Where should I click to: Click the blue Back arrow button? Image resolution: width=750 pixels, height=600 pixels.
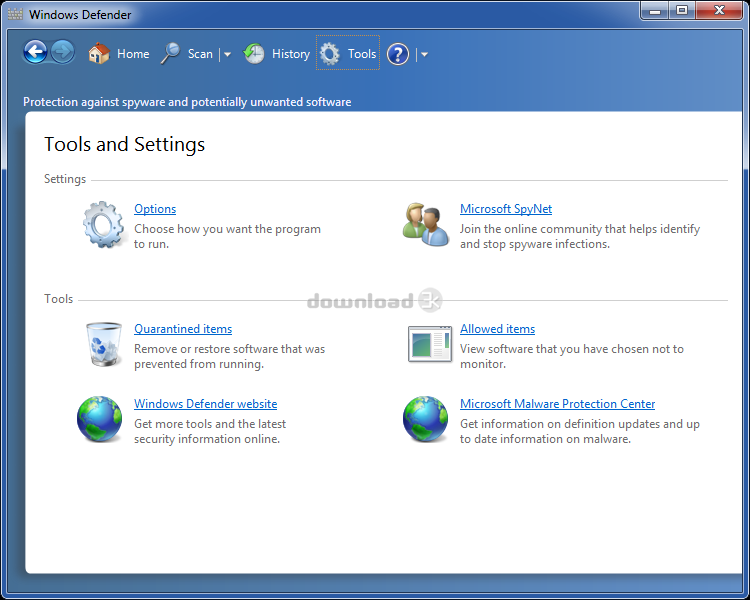coord(36,52)
